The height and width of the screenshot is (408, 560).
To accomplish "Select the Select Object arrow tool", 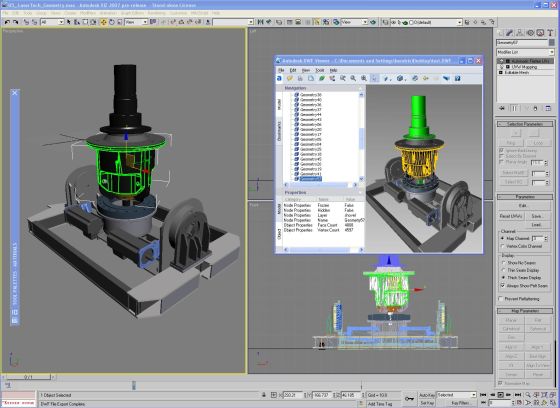I will tap(69, 22).
